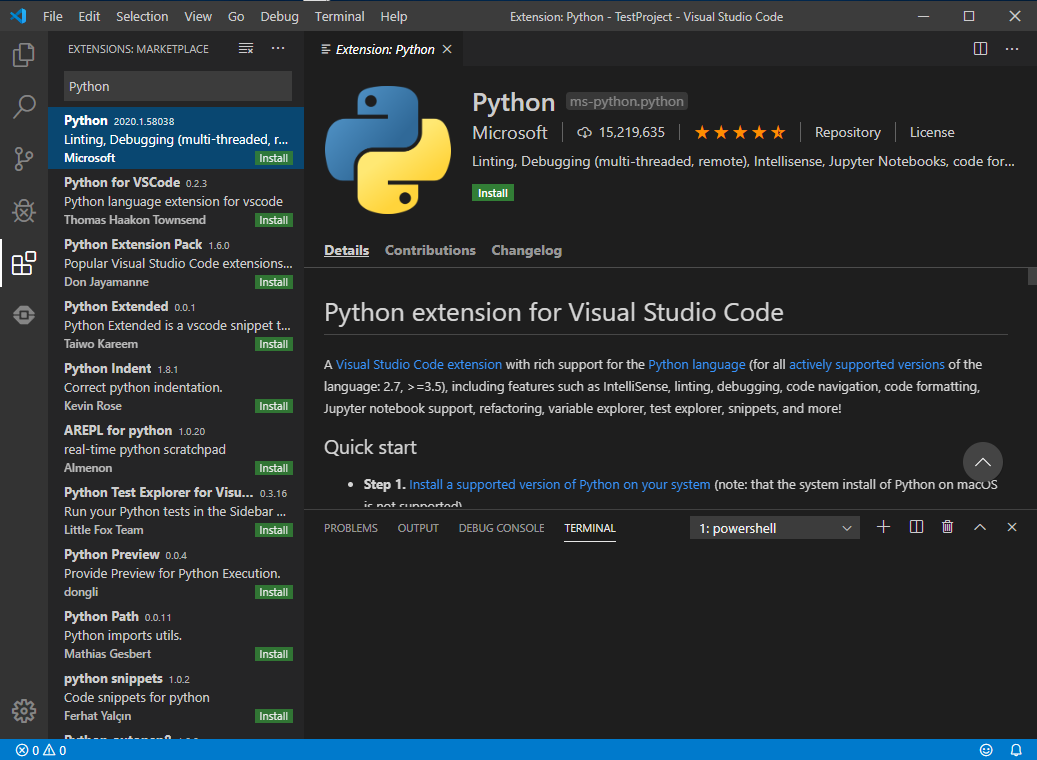
Task: Switch to the Problems panel tab
Action: (351, 528)
